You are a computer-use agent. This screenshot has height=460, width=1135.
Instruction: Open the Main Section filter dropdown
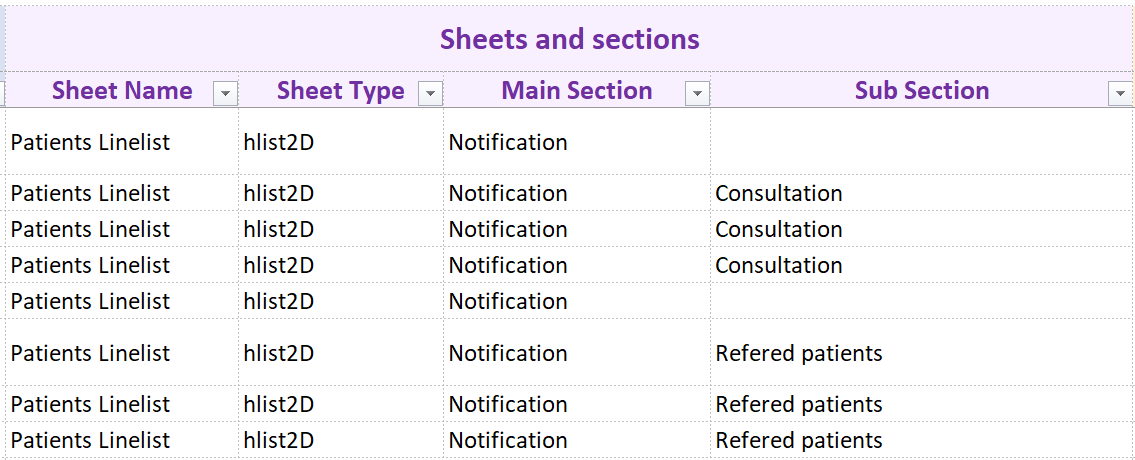(x=697, y=94)
